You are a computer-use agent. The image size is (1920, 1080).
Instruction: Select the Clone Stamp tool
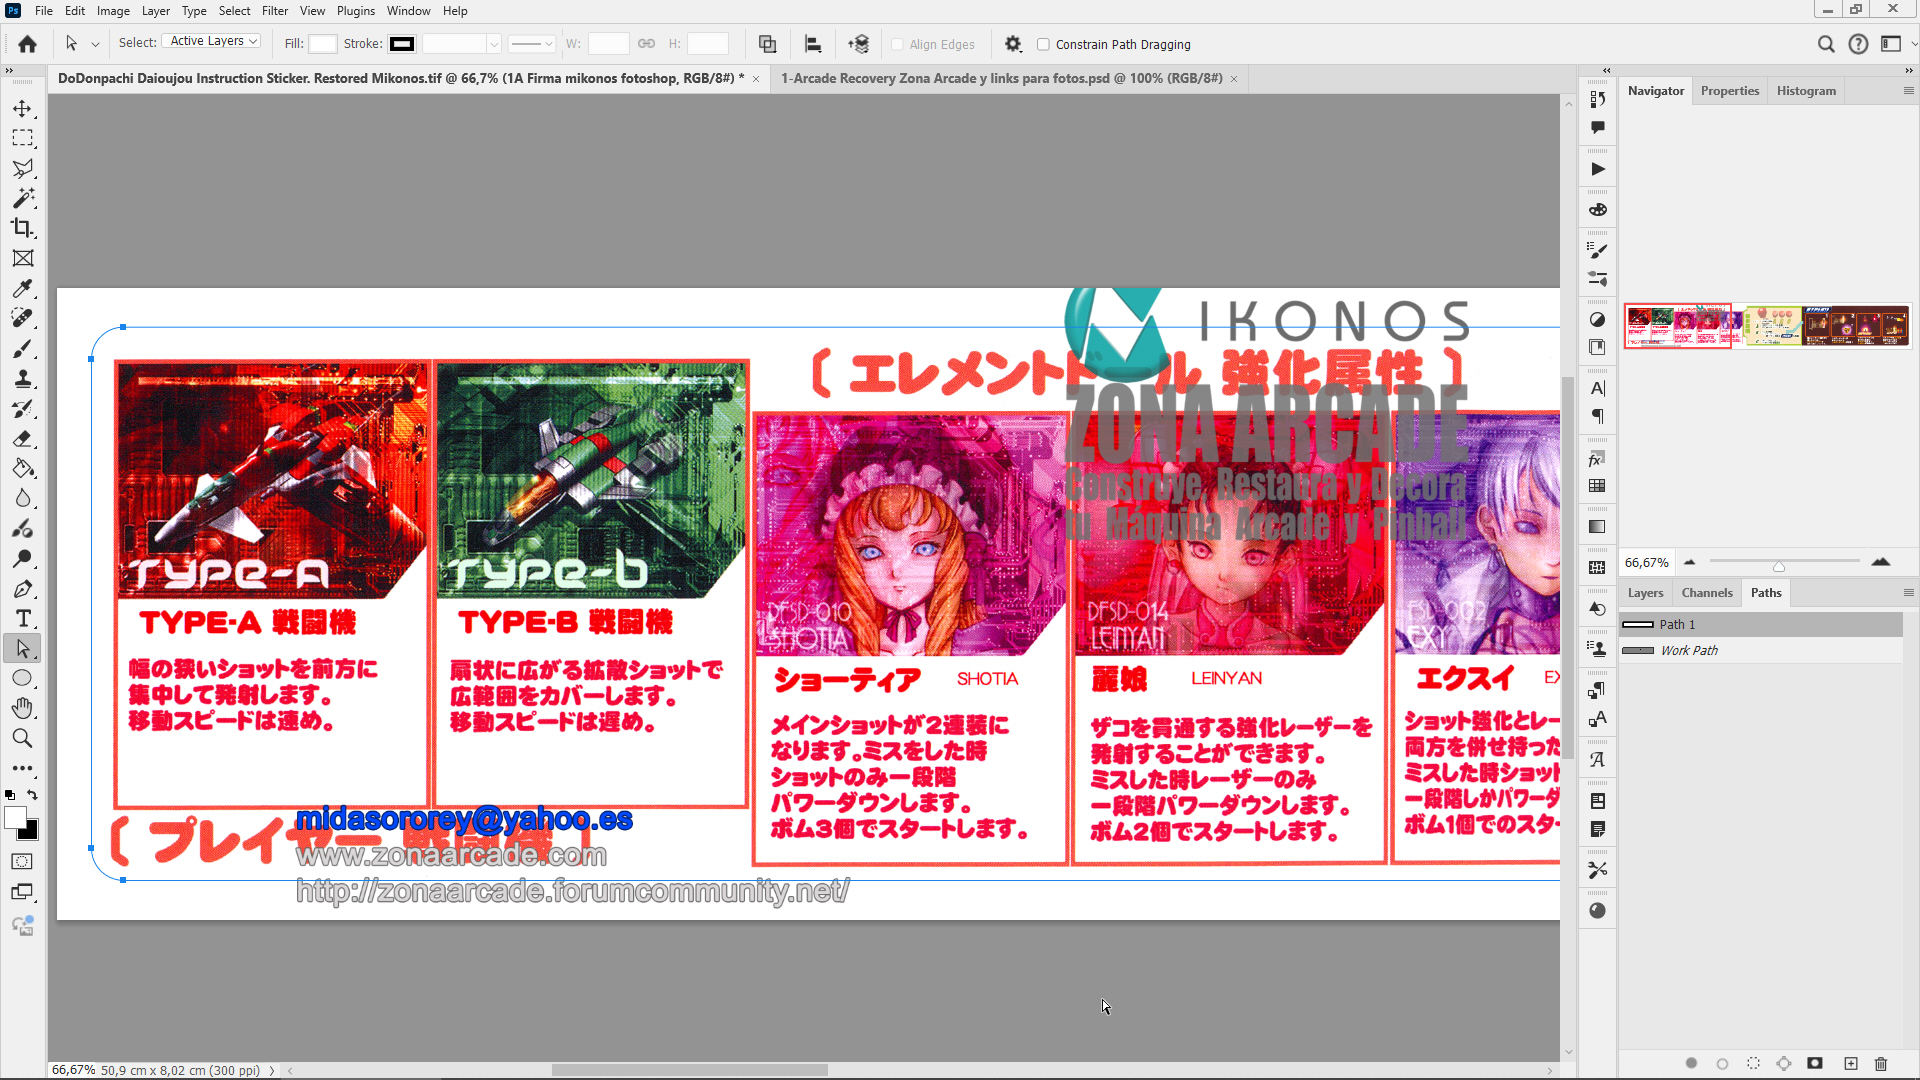[22, 378]
